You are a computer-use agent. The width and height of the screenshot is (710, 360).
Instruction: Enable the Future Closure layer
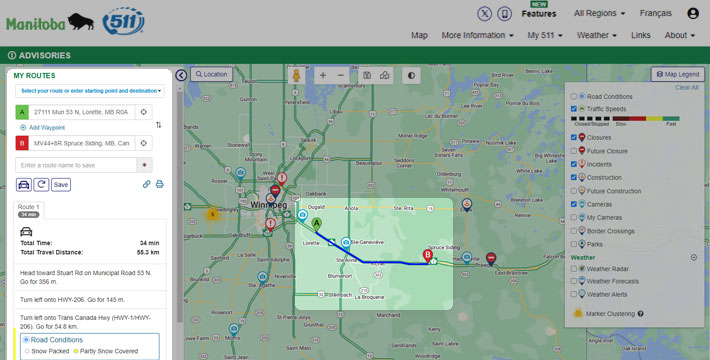(x=574, y=151)
